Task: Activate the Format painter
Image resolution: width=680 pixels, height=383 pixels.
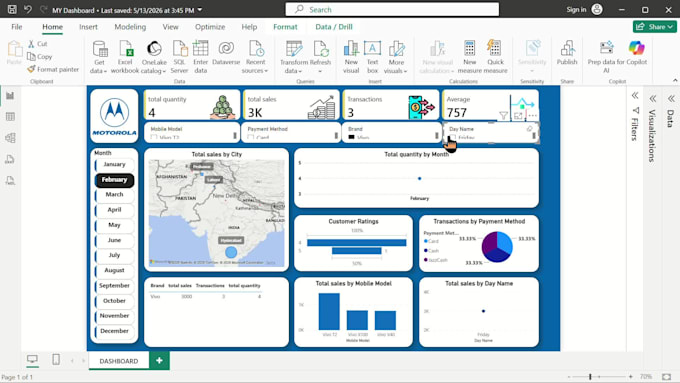Action: coord(53,69)
